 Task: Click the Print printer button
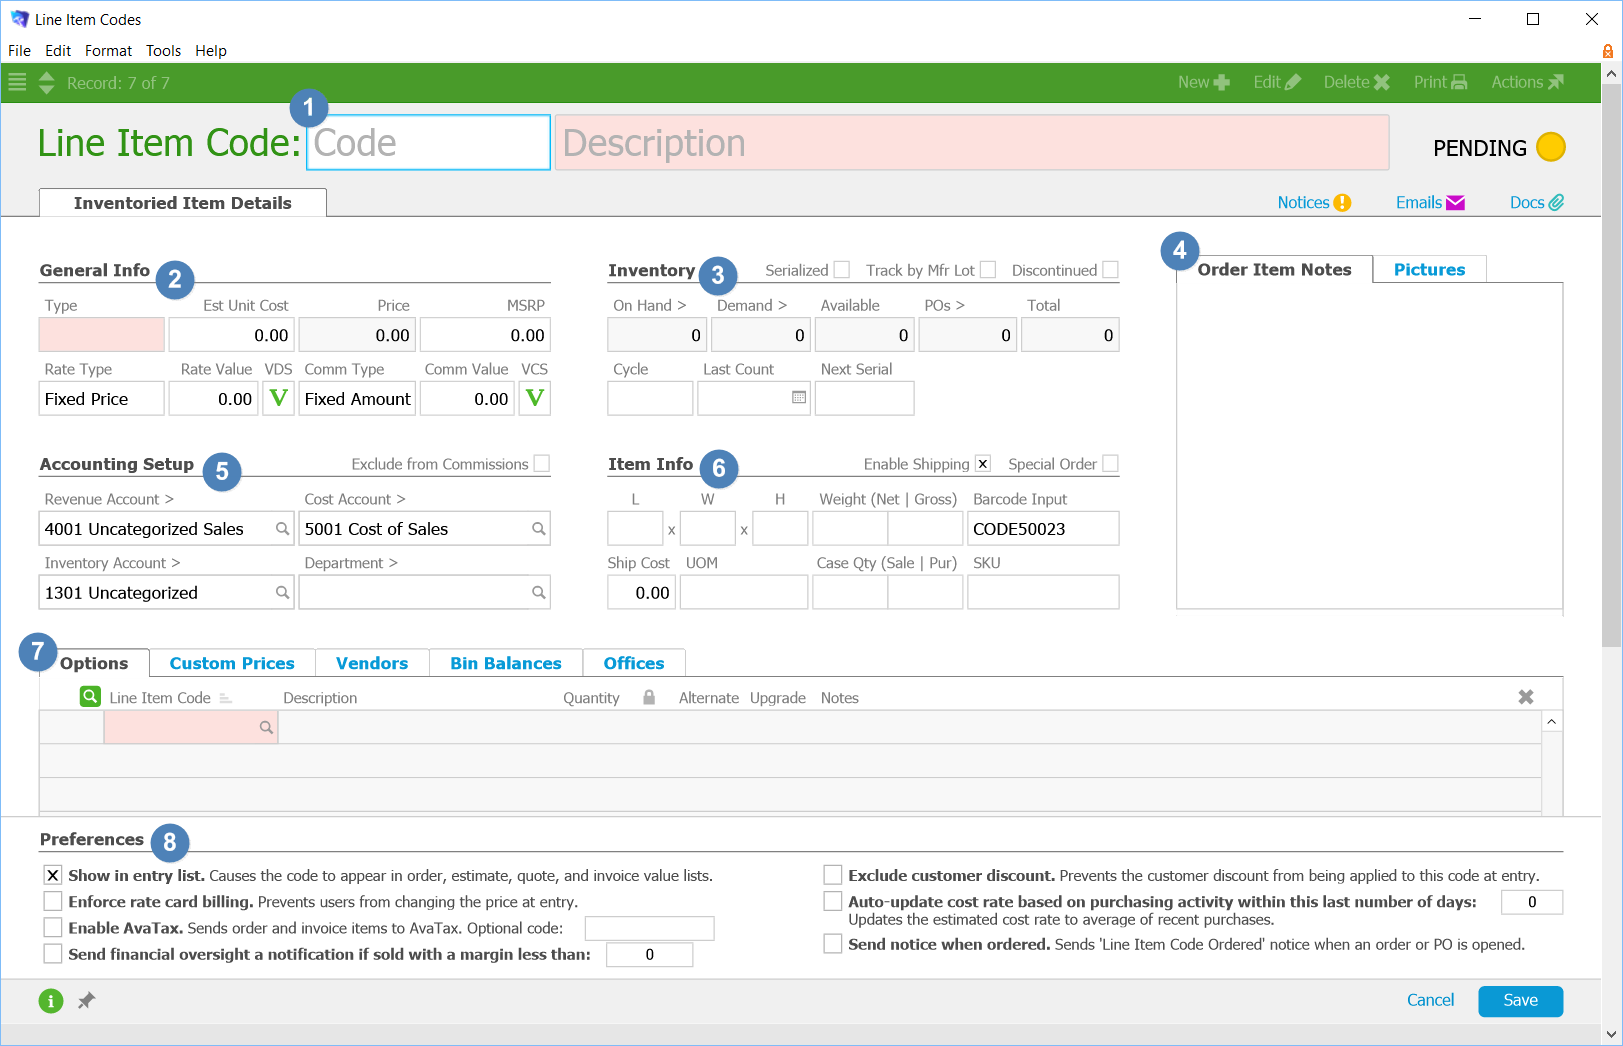pyautogui.click(x=1440, y=82)
